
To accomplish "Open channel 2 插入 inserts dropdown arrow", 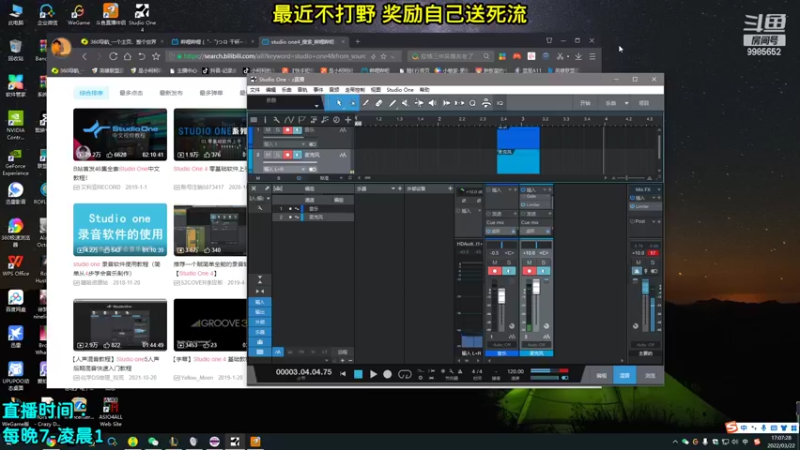I will pos(544,190).
